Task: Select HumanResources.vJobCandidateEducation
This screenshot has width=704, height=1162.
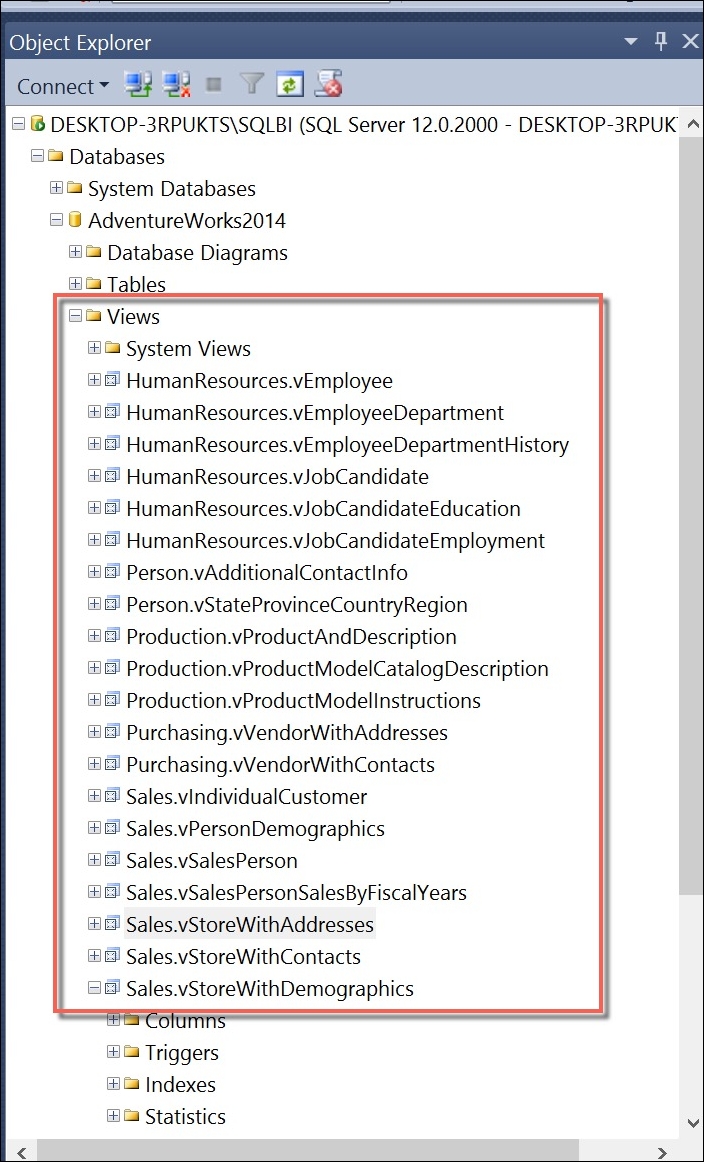Action: [x=323, y=508]
